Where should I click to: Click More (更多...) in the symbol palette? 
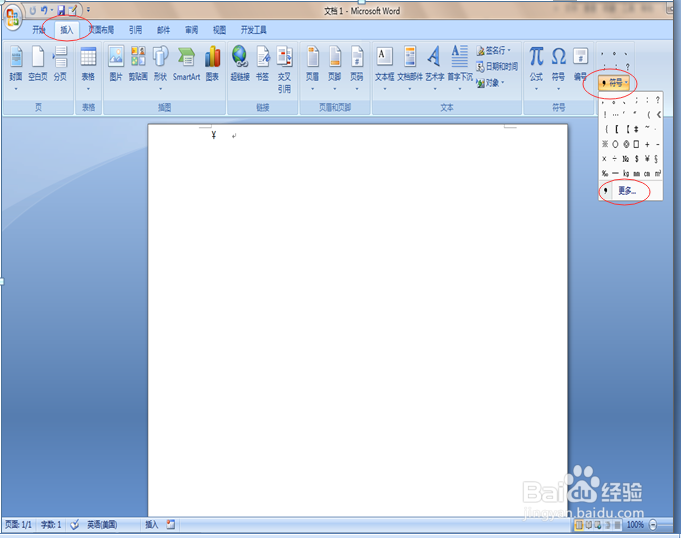[x=627, y=191]
